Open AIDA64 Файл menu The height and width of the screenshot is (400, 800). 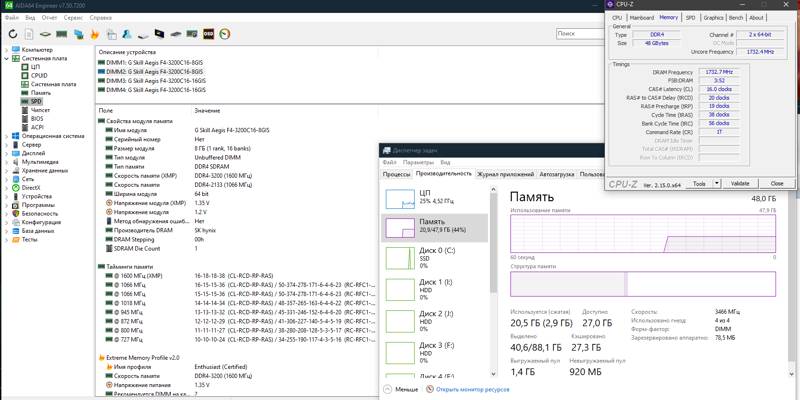(x=12, y=18)
